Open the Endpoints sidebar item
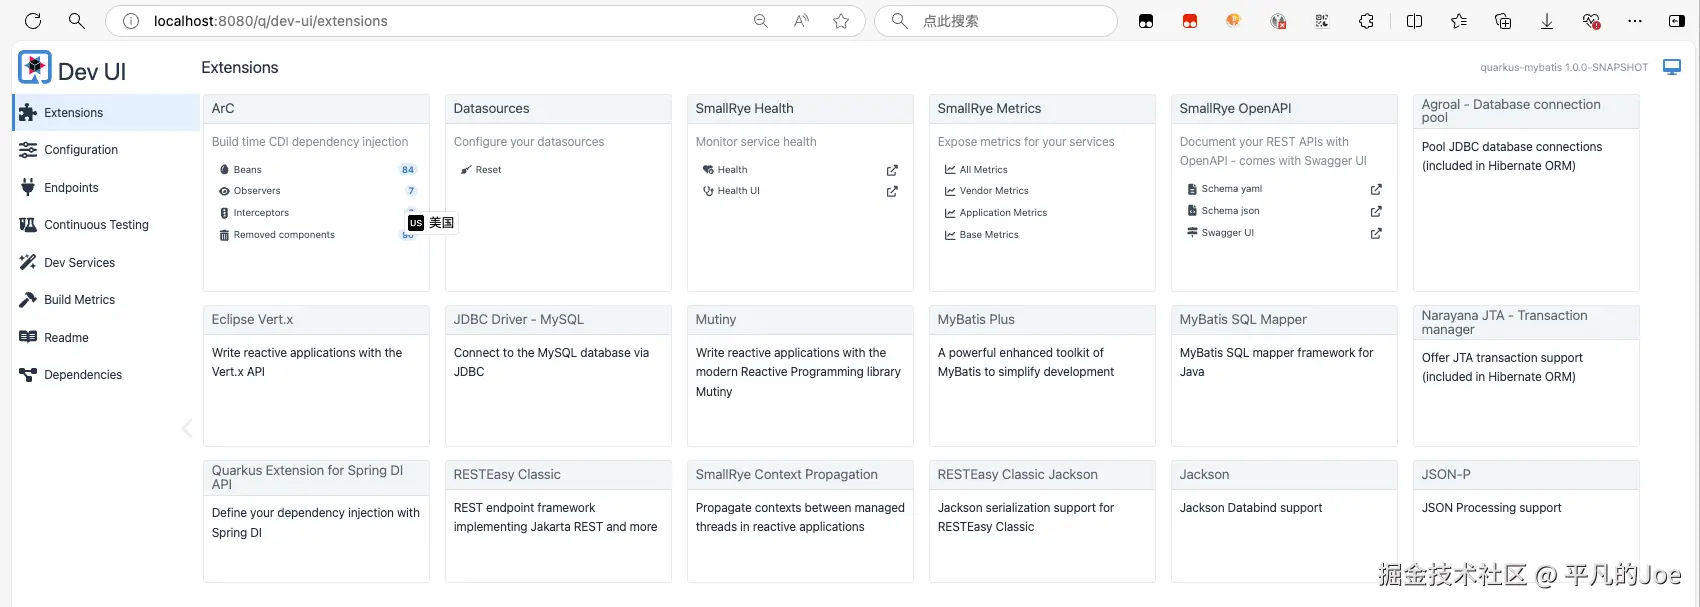 click(106, 188)
